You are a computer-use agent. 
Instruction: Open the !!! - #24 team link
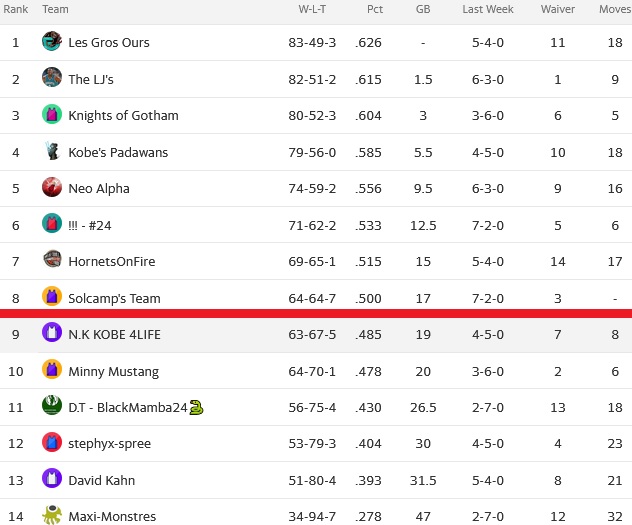pos(90,225)
